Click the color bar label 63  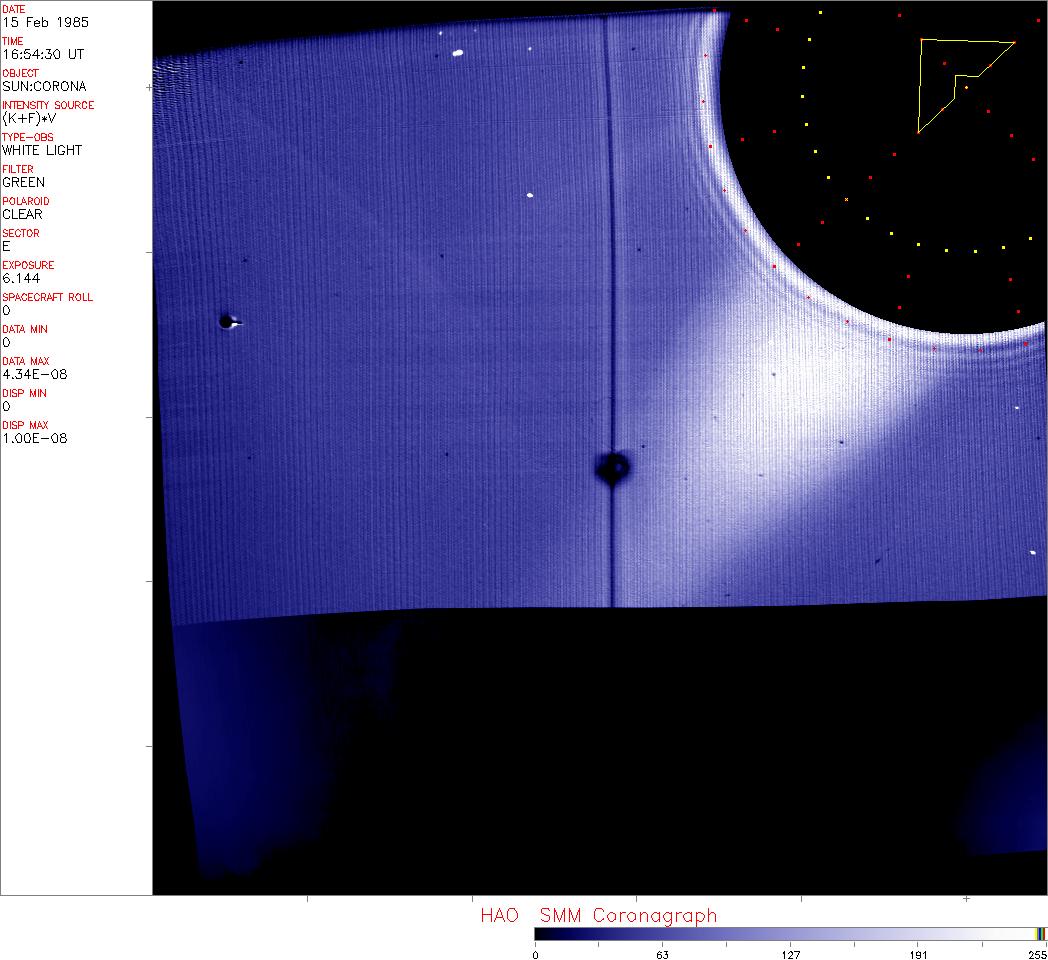coord(662,954)
